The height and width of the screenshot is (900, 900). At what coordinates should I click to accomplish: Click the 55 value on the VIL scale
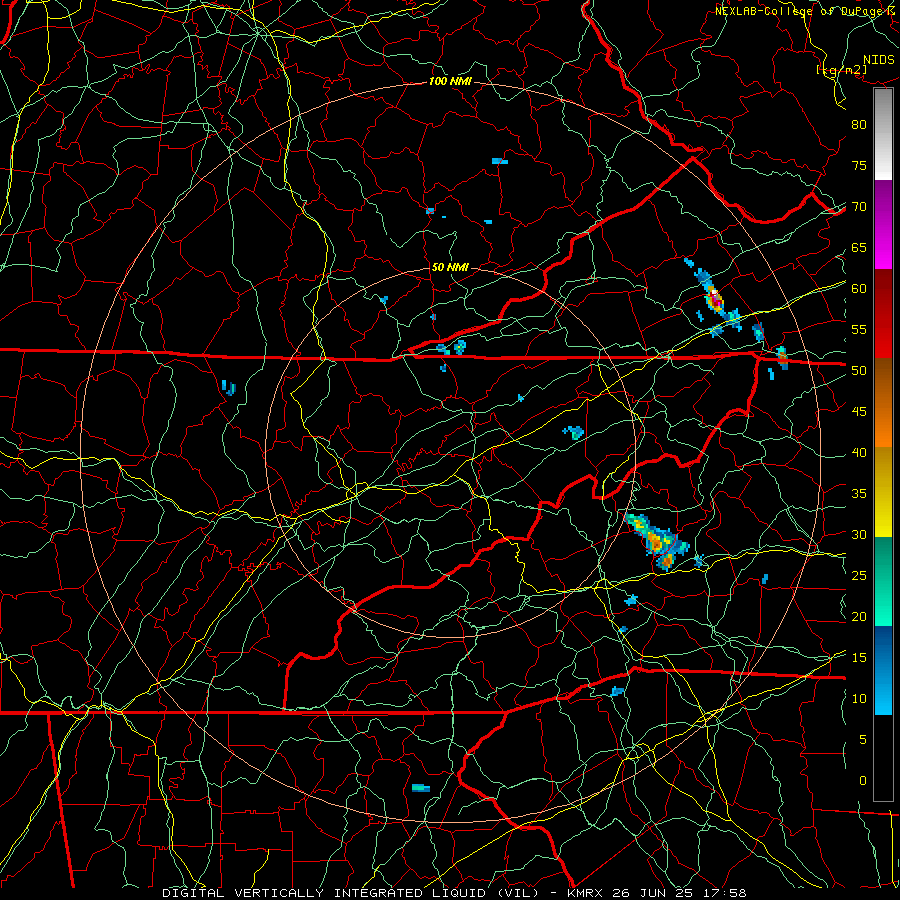pyautogui.click(x=859, y=330)
